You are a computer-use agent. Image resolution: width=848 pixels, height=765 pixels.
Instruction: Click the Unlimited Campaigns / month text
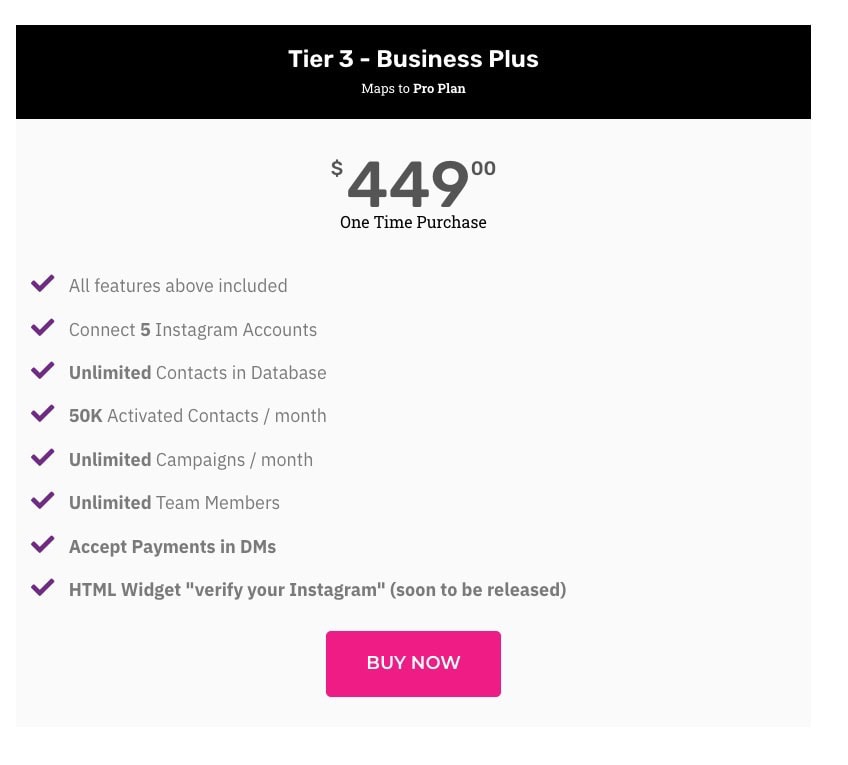click(191, 460)
